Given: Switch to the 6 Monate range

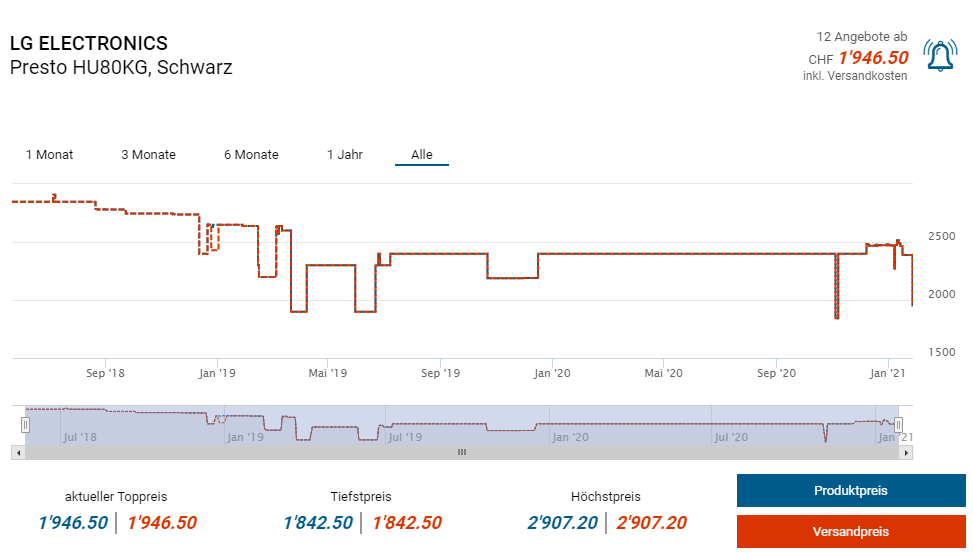Looking at the screenshot, I should tap(251, 155).
